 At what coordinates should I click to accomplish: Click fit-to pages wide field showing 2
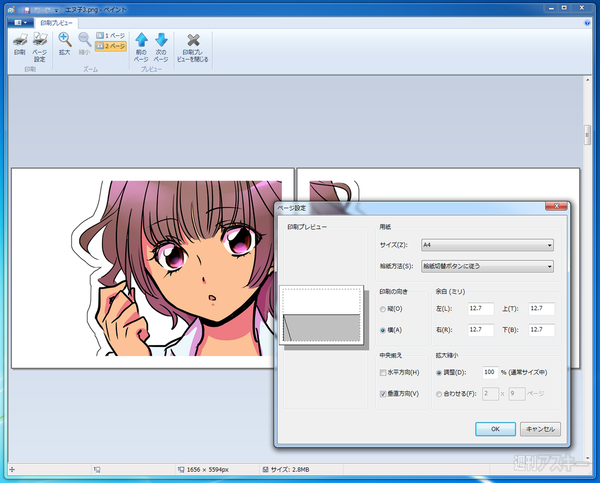pyautogui.click(x=490, y=393)
